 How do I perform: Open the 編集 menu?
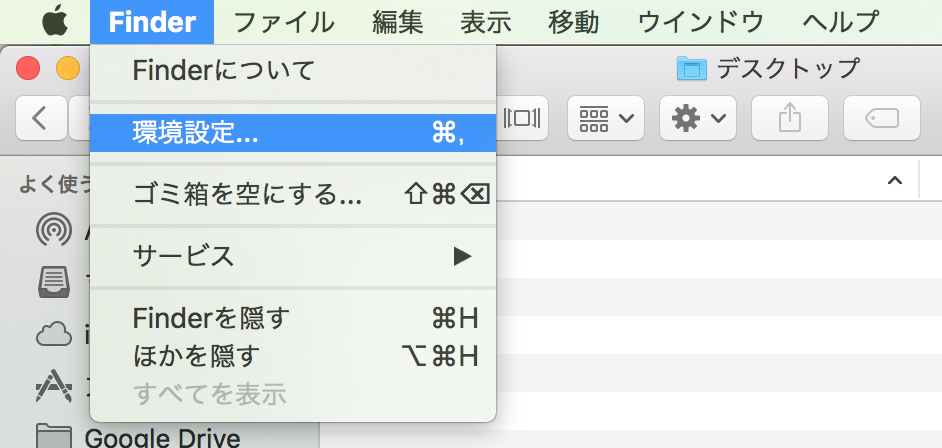(397, 22)
